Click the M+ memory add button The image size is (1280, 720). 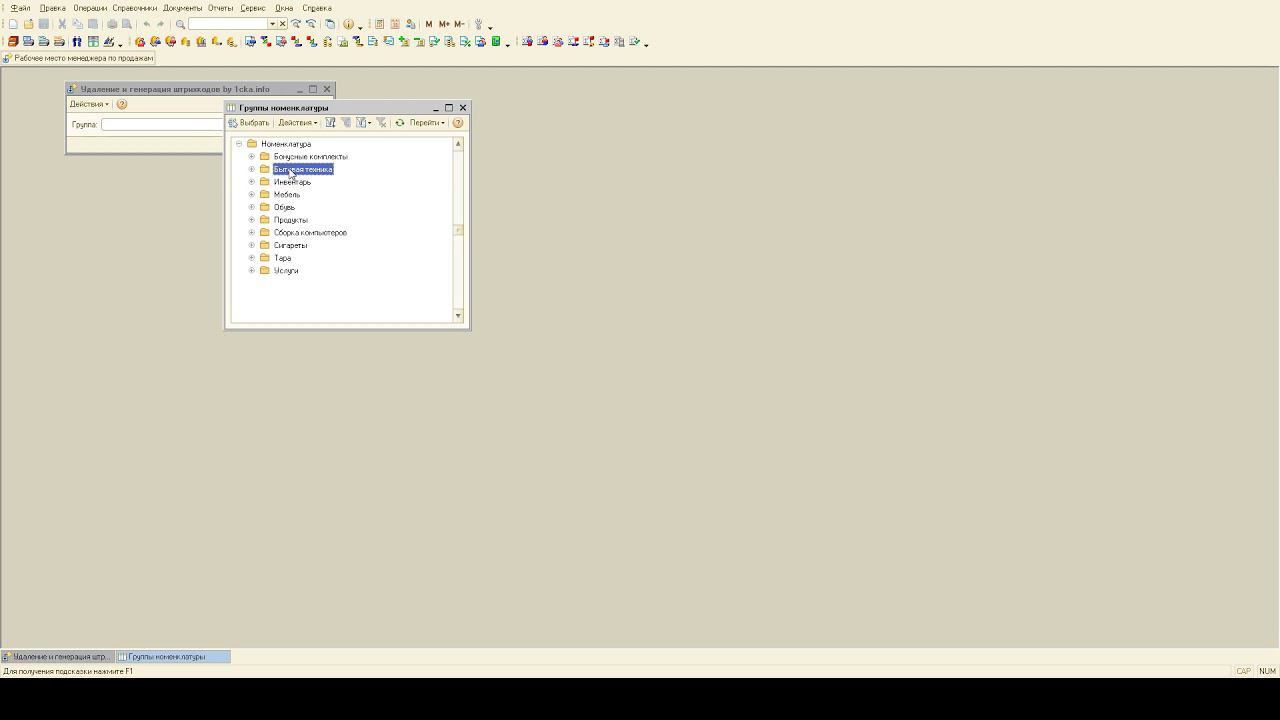click(444, 24)
